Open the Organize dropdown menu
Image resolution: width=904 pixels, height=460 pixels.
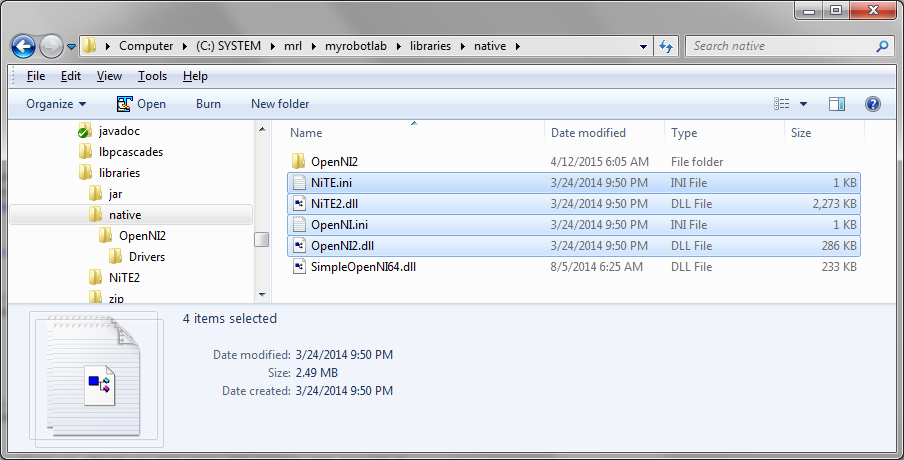(56, 104)
